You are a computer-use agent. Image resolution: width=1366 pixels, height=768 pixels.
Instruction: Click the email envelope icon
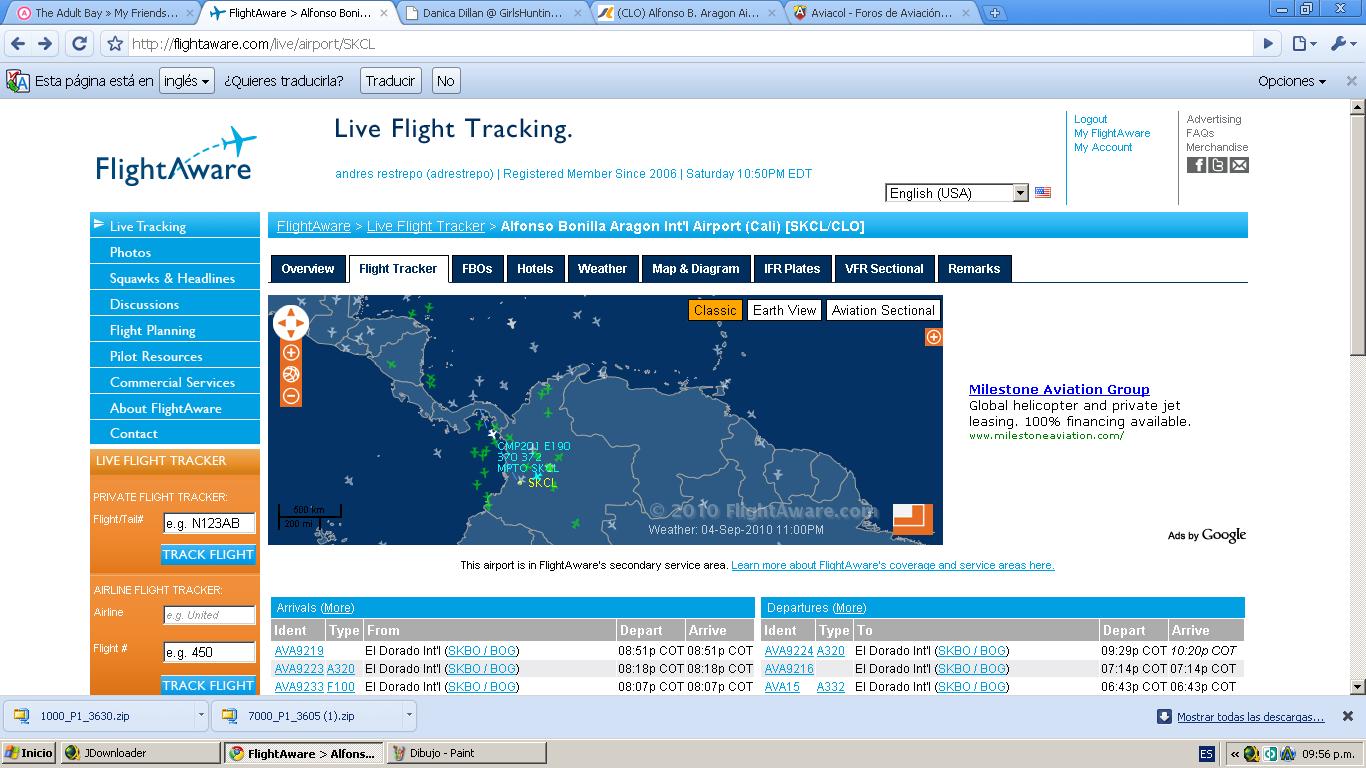pyautogui.click(x=1239, y=165)
